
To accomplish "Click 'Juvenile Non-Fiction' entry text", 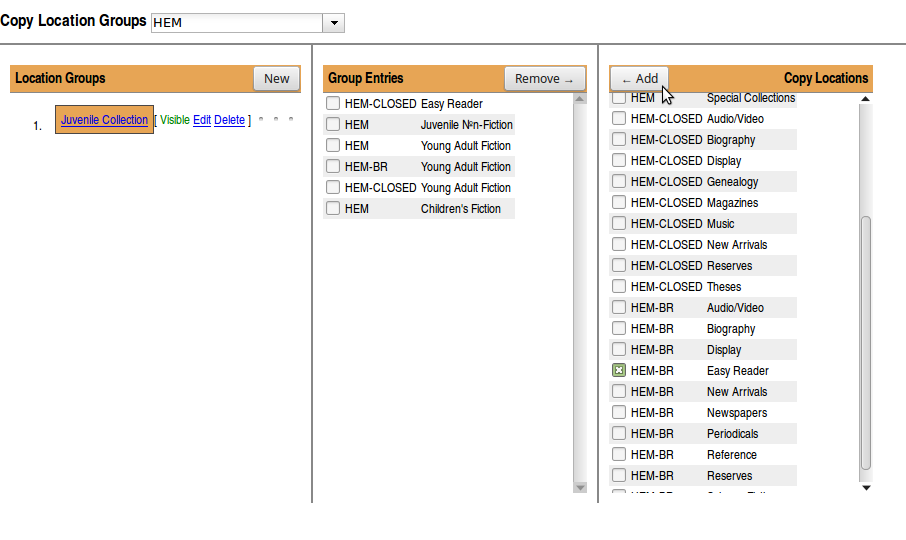I will pyautogui.click(x=466, y=125).
